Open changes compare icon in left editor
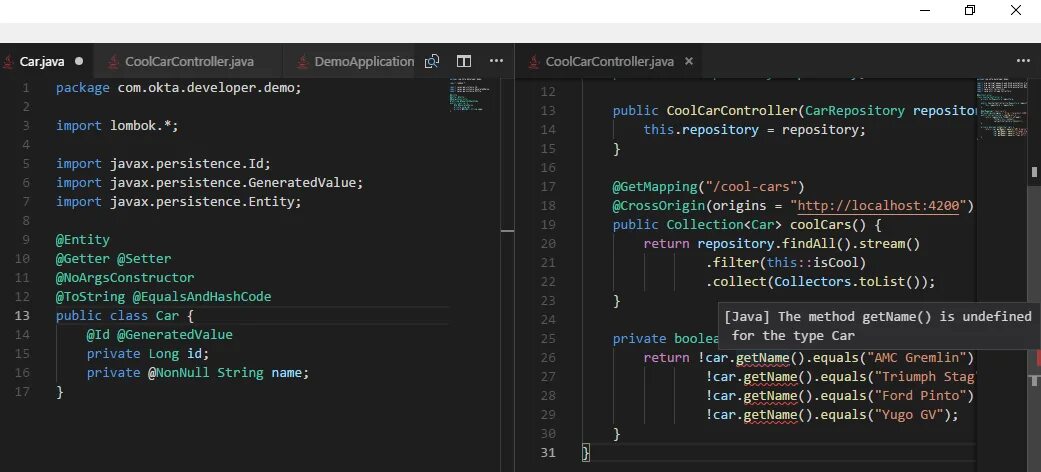The image size is (1041, 472). [432, 61]
